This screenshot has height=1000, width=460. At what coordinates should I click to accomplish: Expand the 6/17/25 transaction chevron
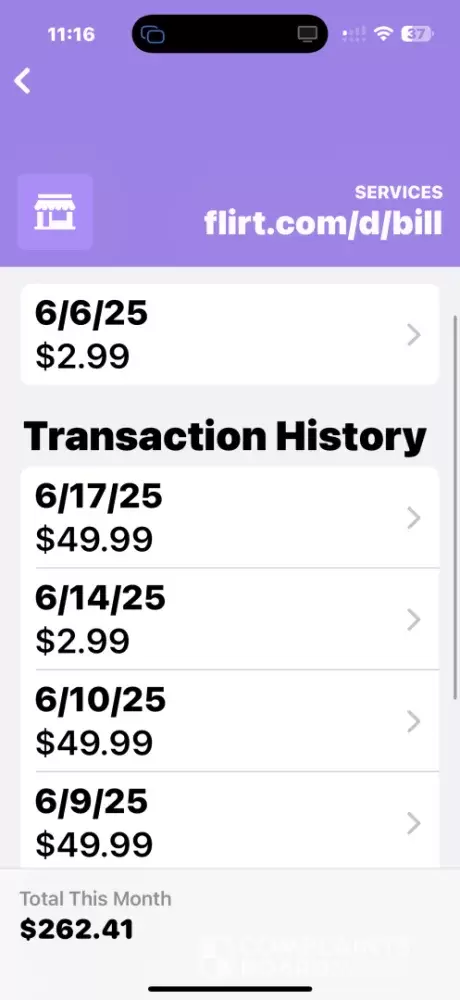coord(414,518)
